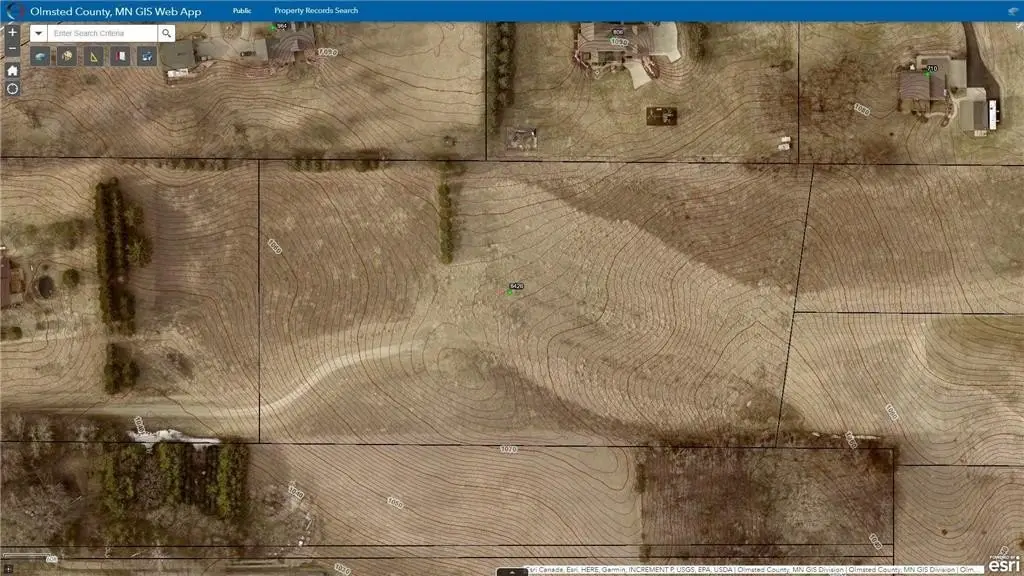Screen dimensions: 1024x576
Task: Expand the search source dropdown arrow
Action: coord(38,33)
